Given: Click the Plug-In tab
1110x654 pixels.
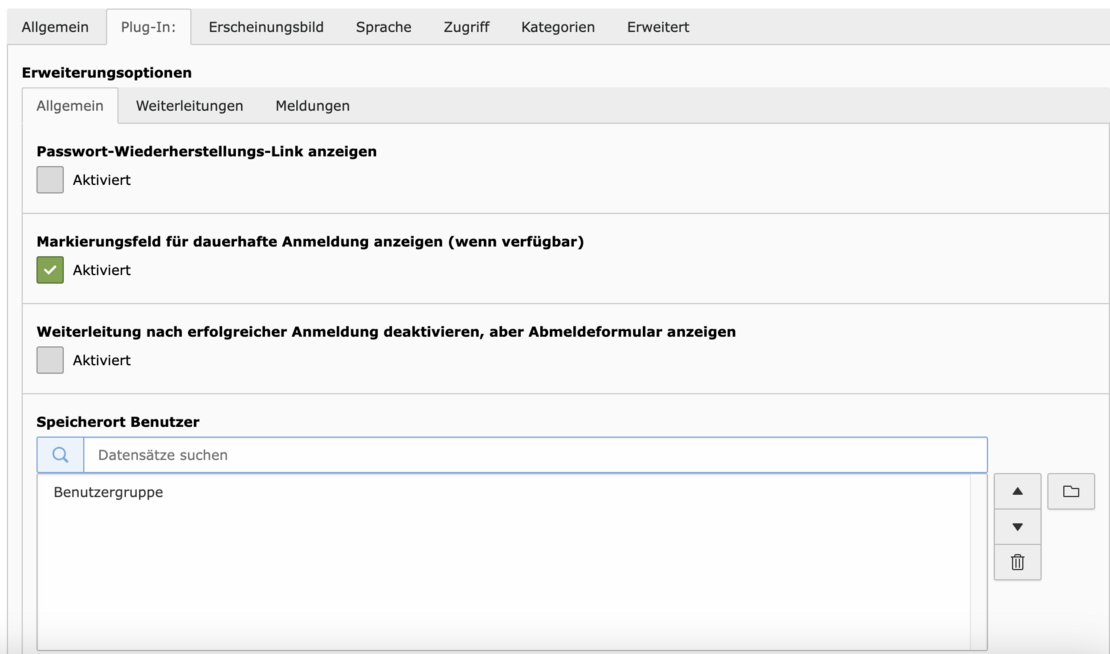Looking at the screenshot, I should coord(148,27).
